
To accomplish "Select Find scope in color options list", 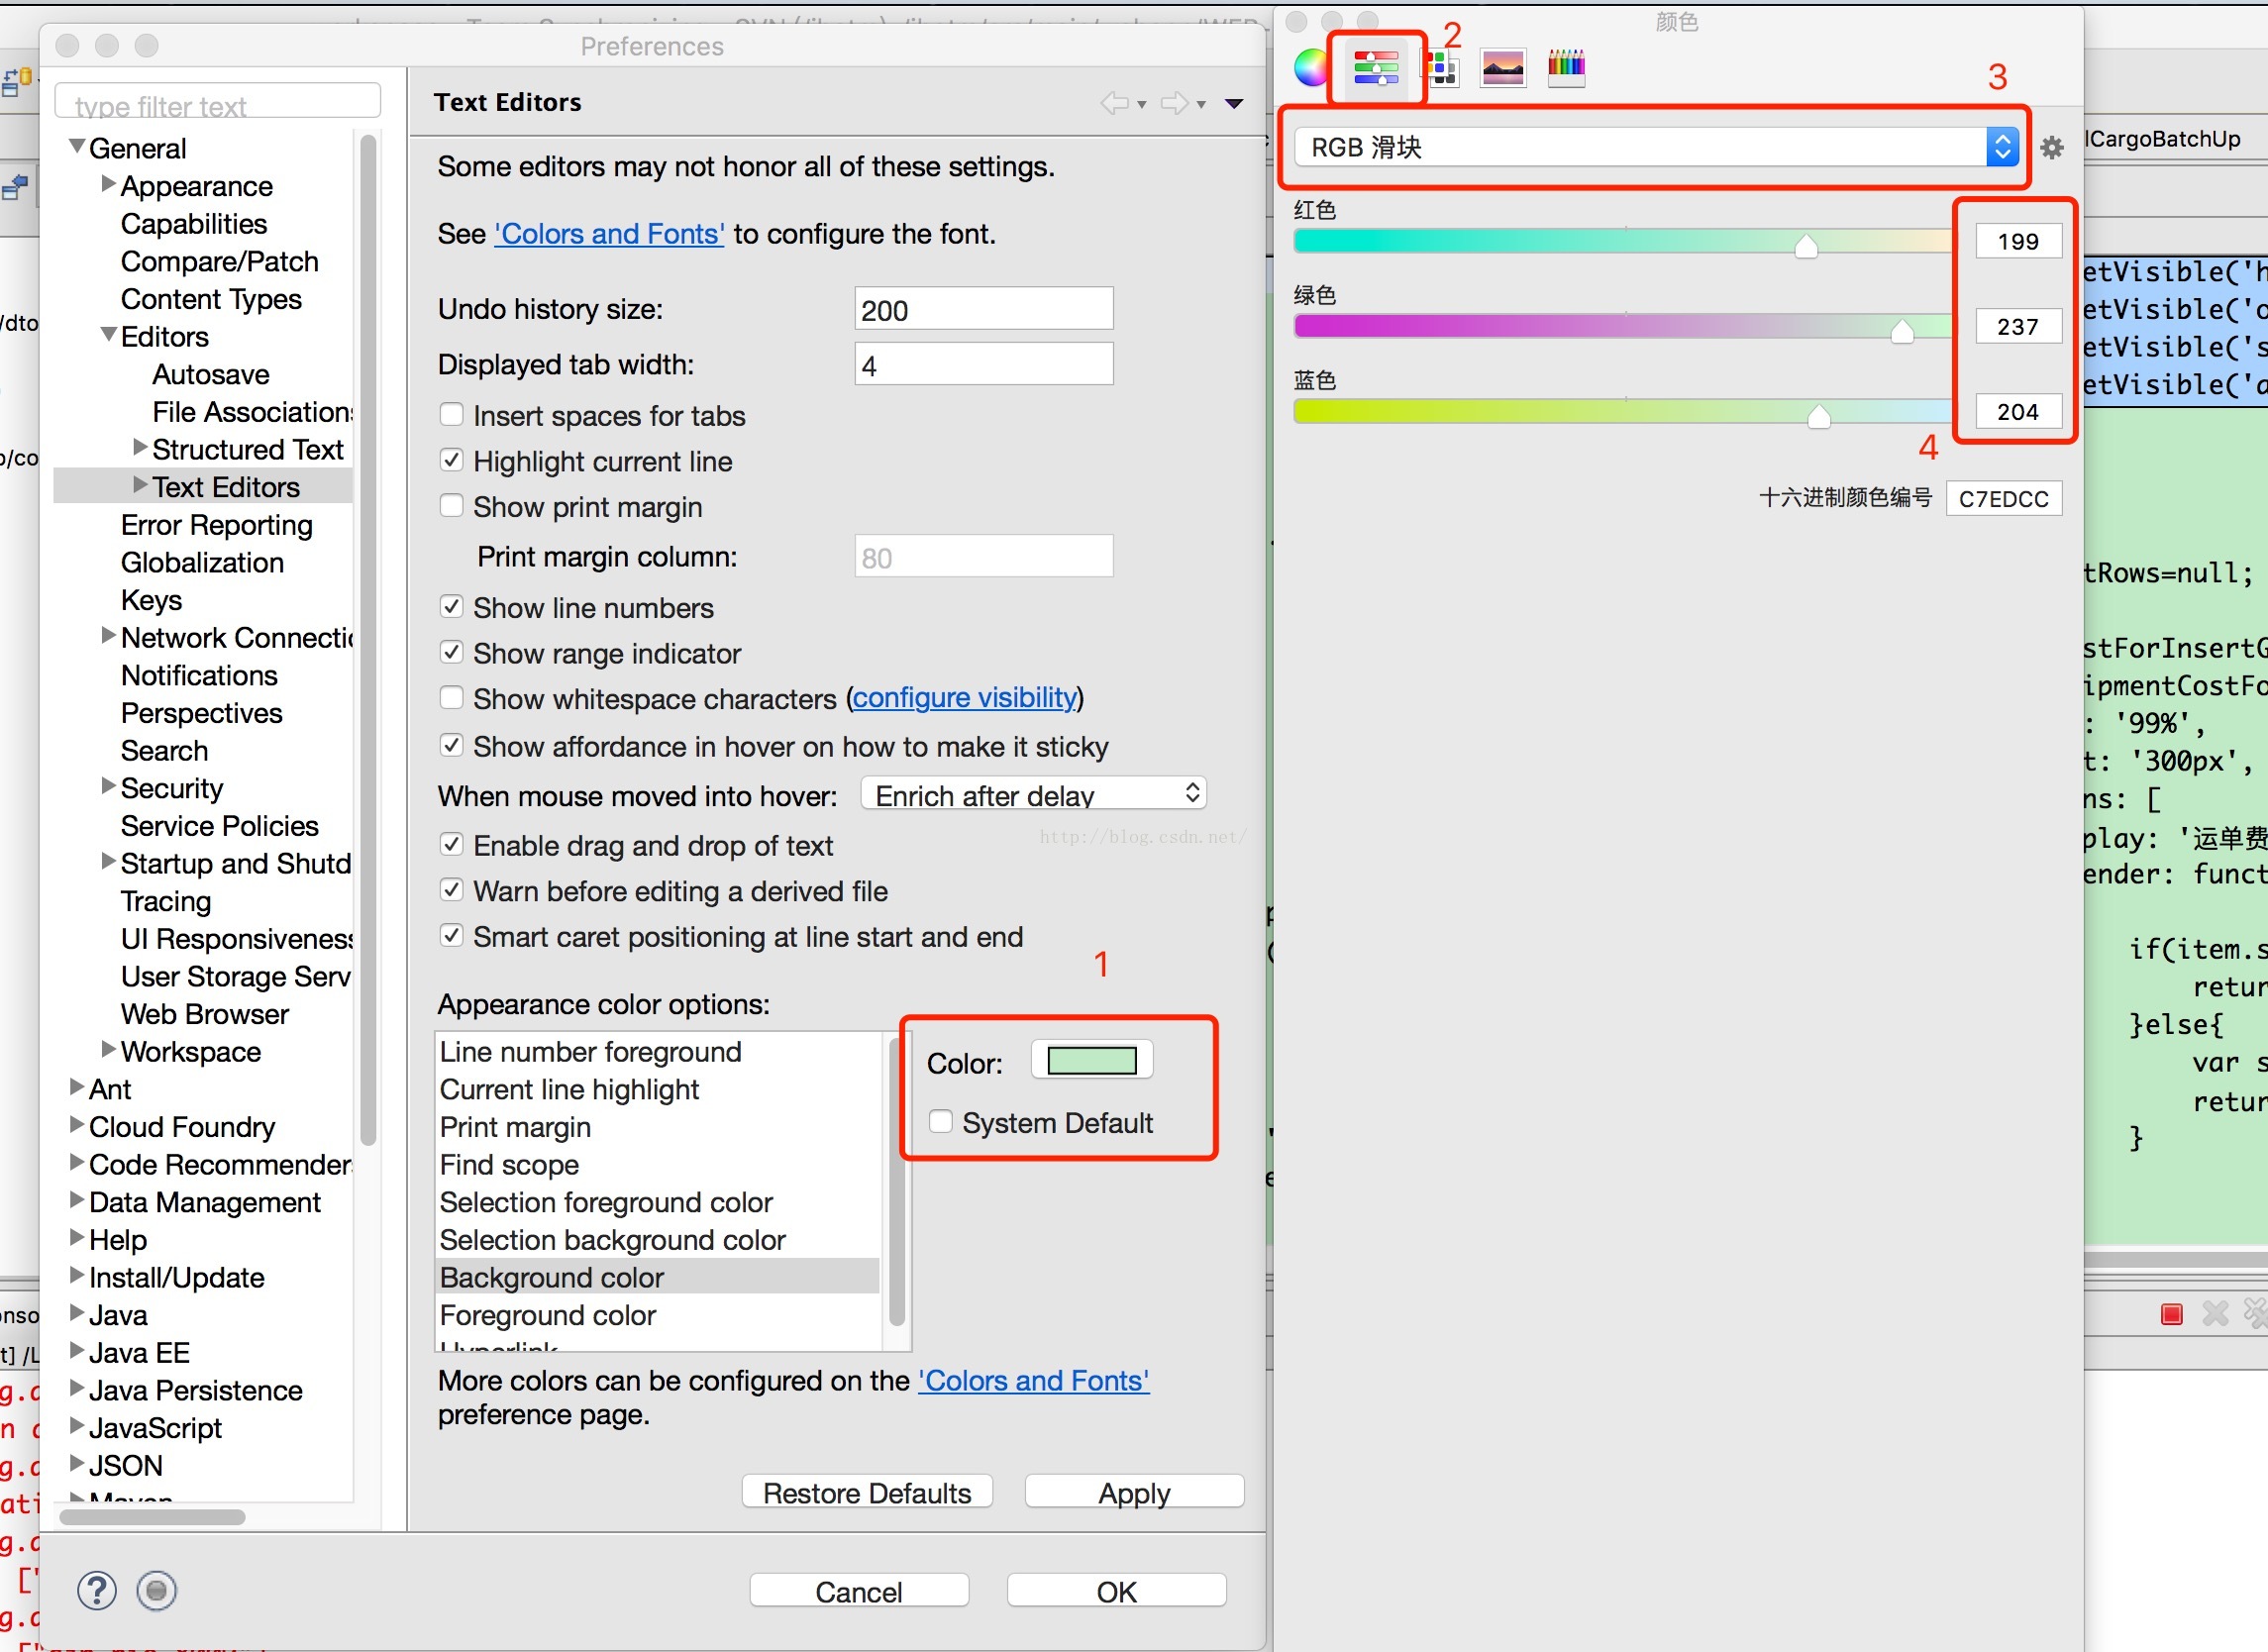I will [658, 1164].
